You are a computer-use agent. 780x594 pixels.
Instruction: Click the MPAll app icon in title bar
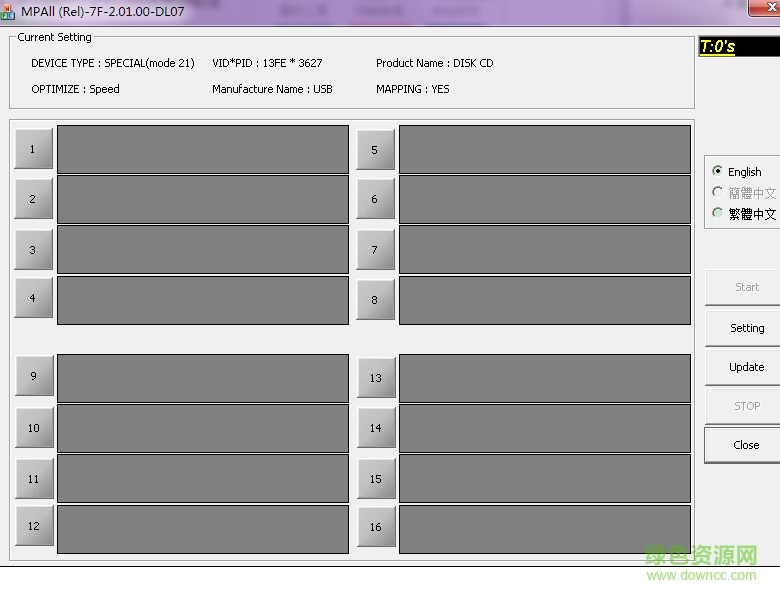pyautogui.click(x=8, y=12)
